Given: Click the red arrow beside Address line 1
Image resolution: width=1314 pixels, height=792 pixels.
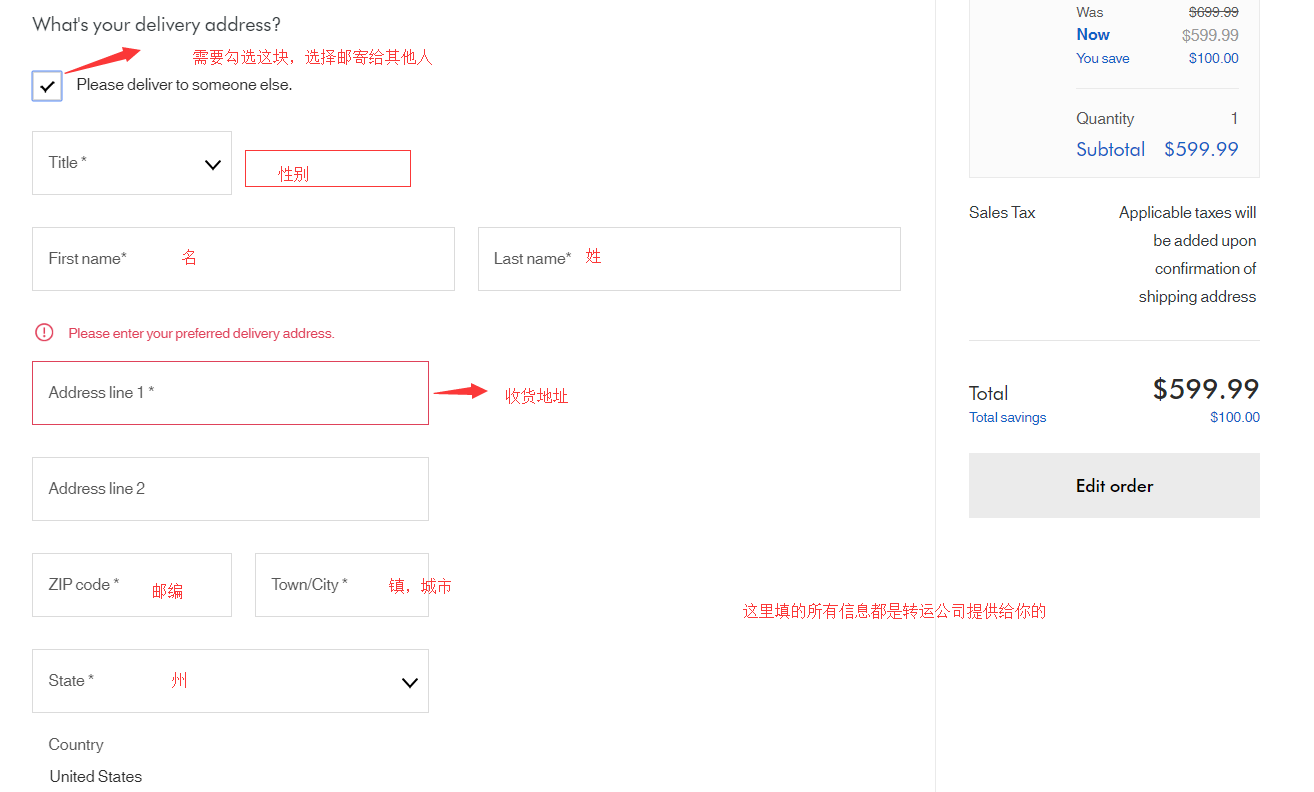Looking at the screenshot, I should [459, 391].
